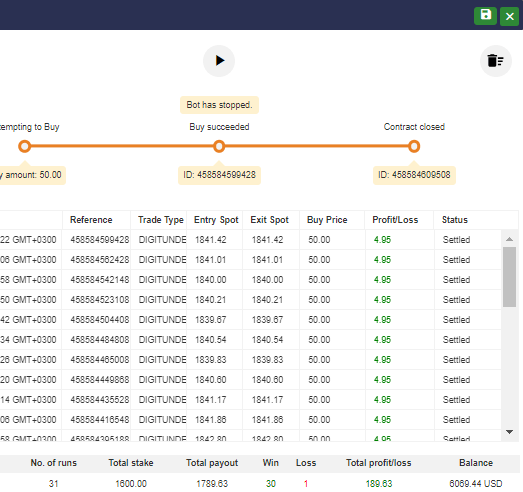This screenshot has height=492, width=523.
Task: Click the Total profit/loss value 189.63
Action: (379, 484)
